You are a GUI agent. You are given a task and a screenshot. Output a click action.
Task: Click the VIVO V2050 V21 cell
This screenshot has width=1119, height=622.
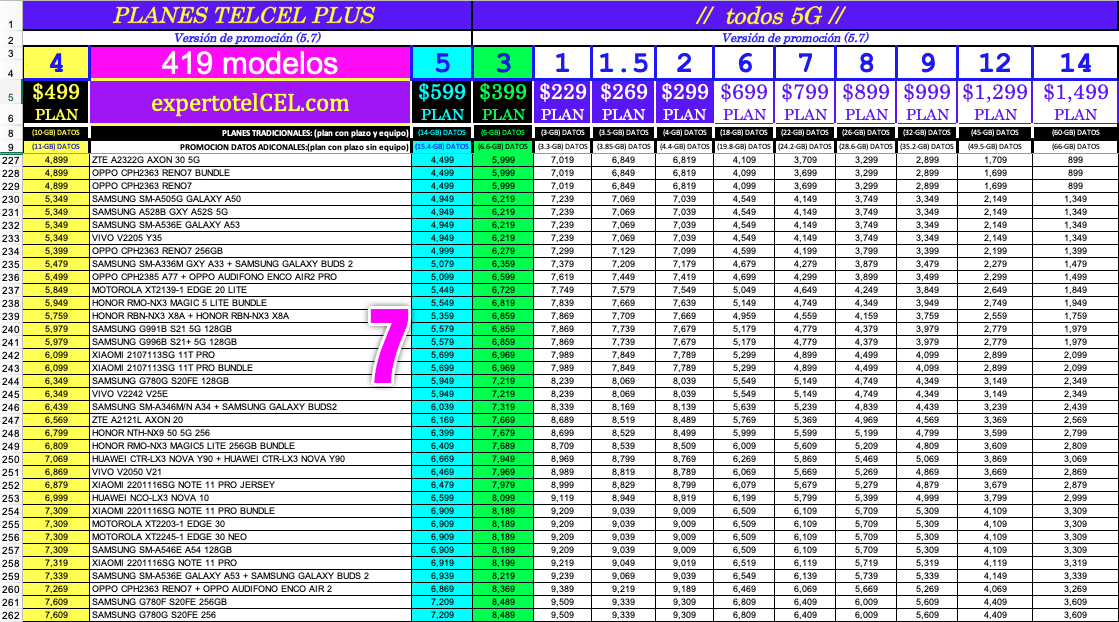click(250, 471)
